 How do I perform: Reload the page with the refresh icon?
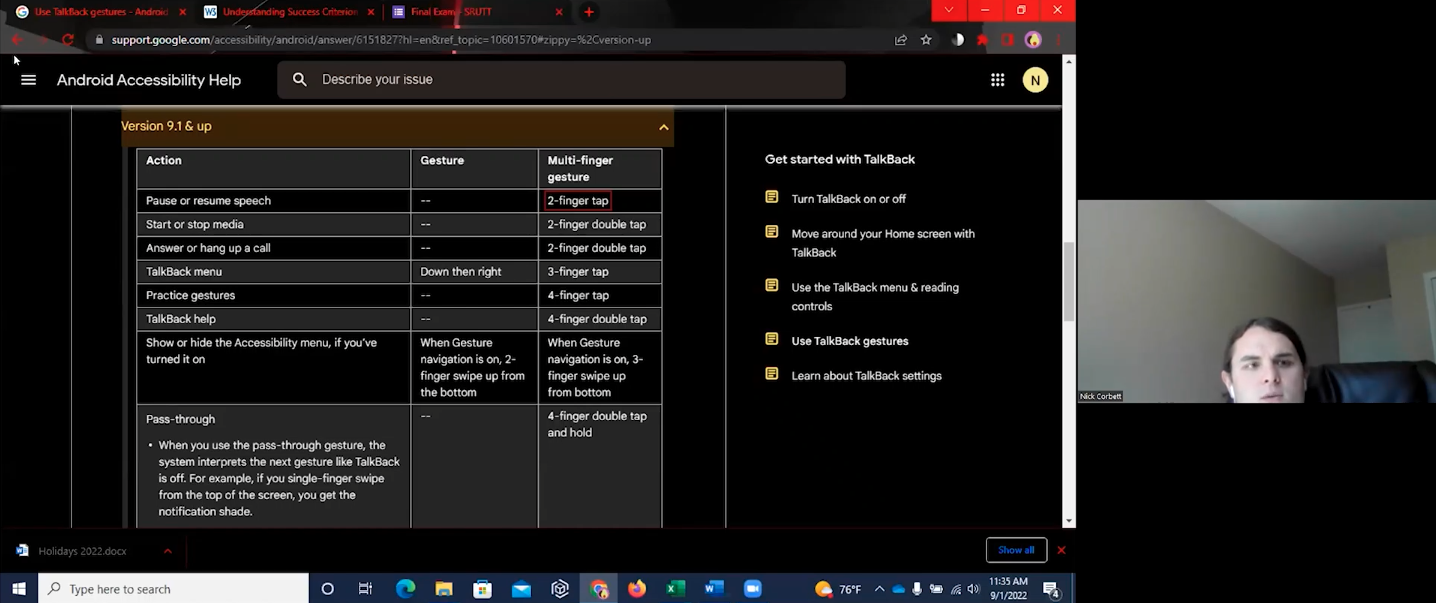[x=67, y=40]
